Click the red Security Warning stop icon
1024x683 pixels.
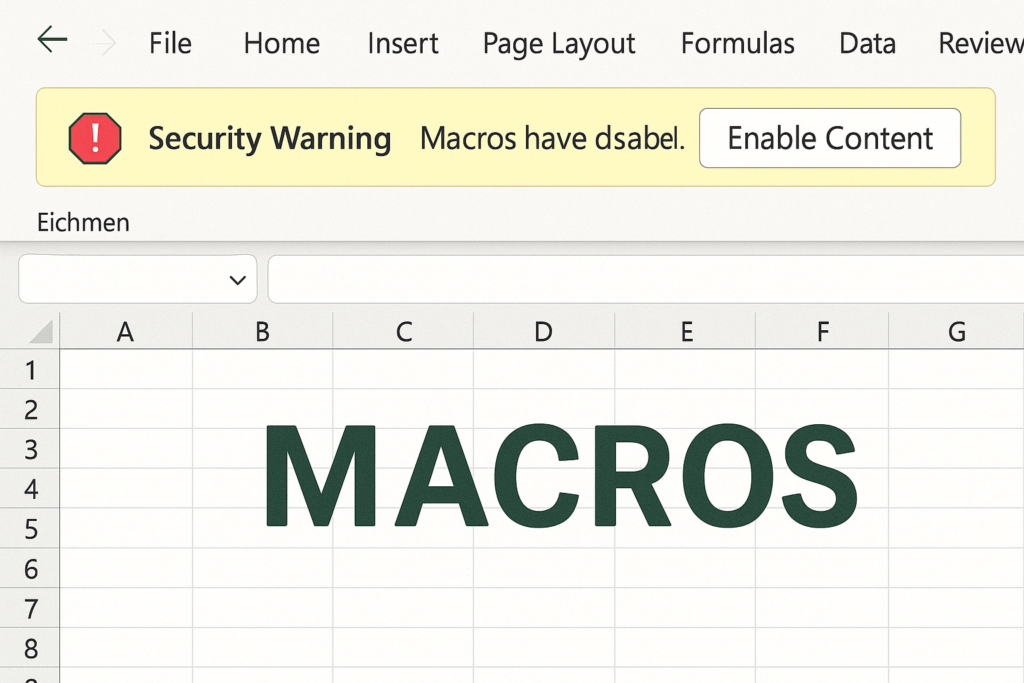[95, 138]
